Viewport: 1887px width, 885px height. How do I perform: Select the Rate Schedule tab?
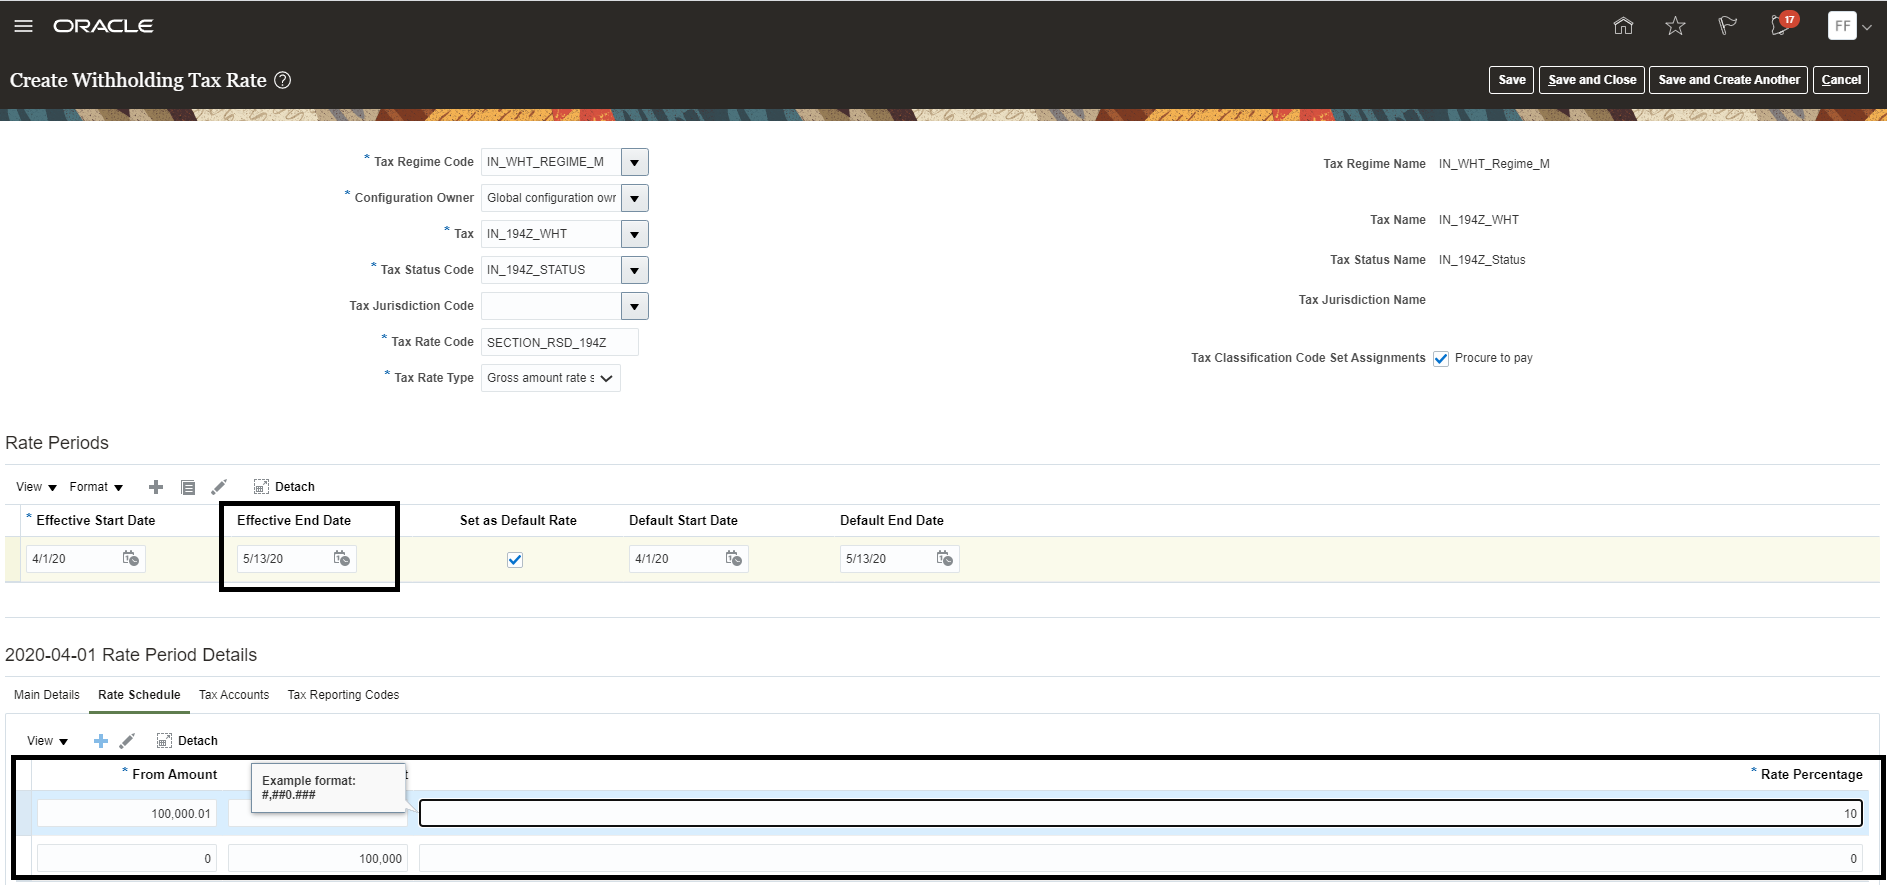point(139,695)
